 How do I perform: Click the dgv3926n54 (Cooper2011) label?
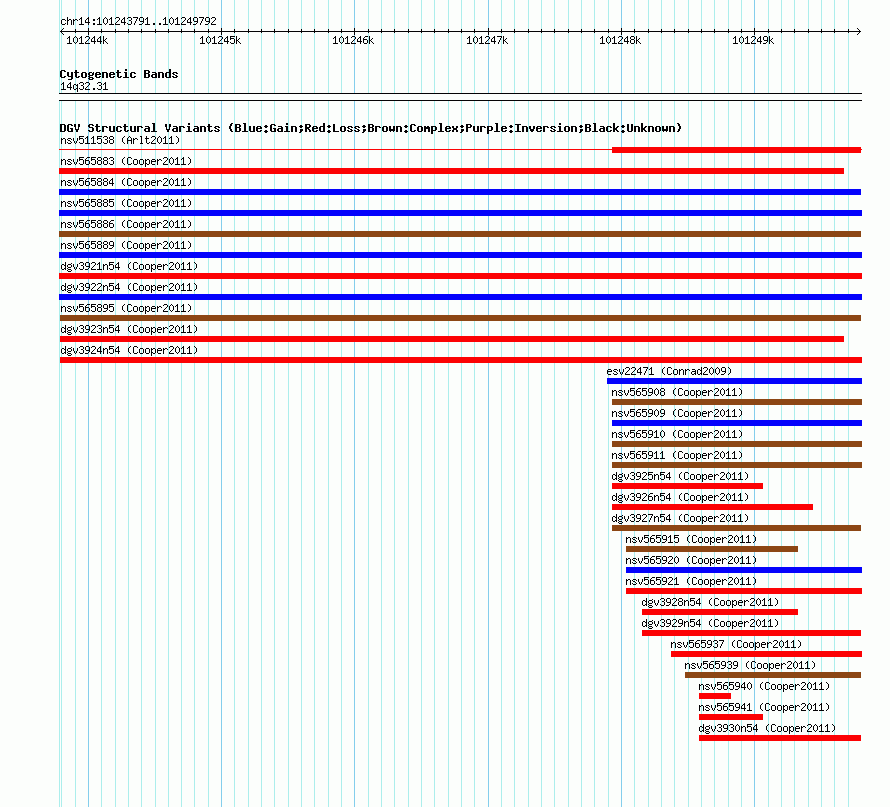click(680, 497)
